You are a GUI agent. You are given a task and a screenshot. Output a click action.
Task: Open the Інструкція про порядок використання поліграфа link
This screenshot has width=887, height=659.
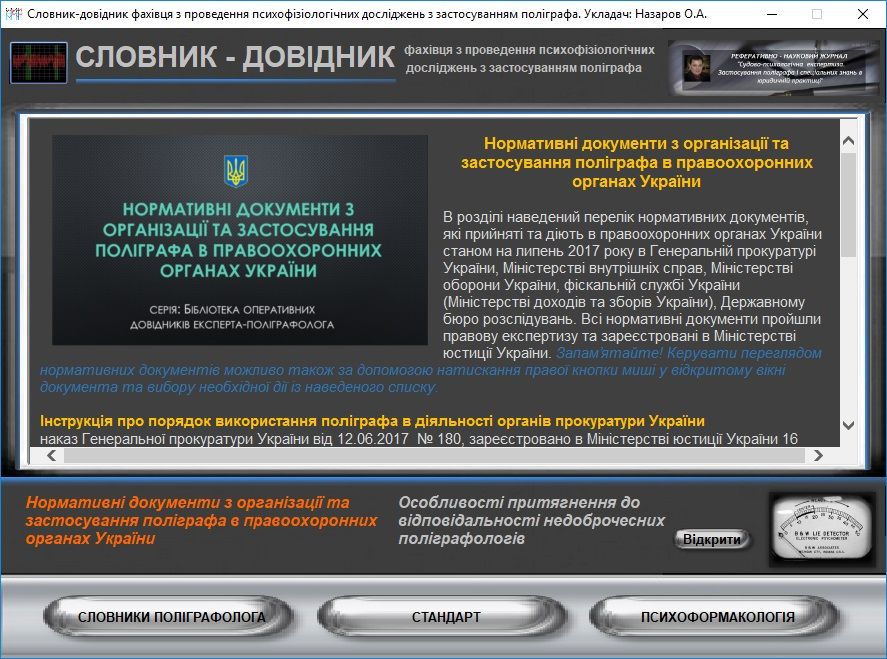(x=372, y=421)
